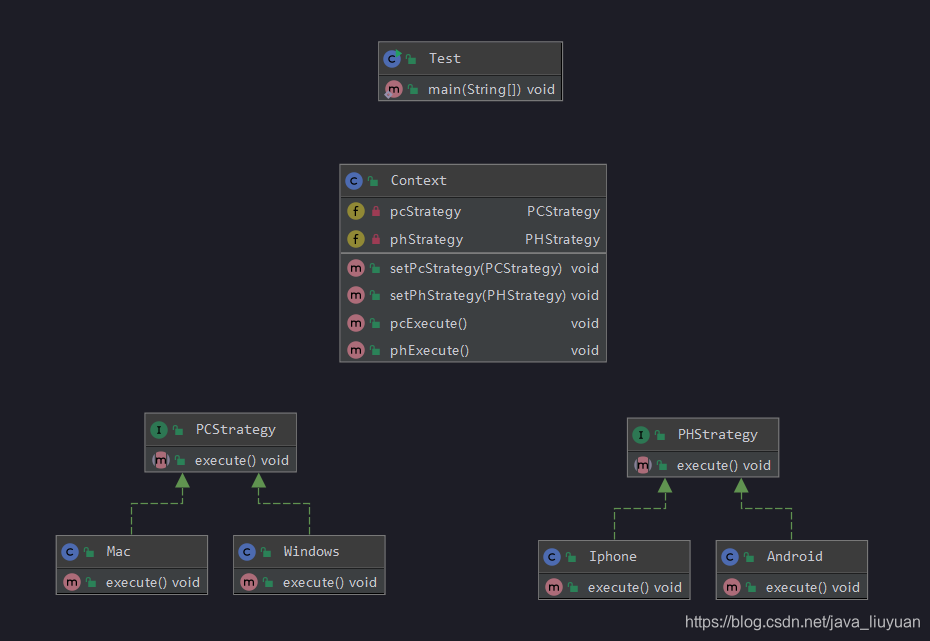Click the class icon beside Iphone
Image resolution: width=930 pixels, height=641 pixels.
[x=552, y=557]
